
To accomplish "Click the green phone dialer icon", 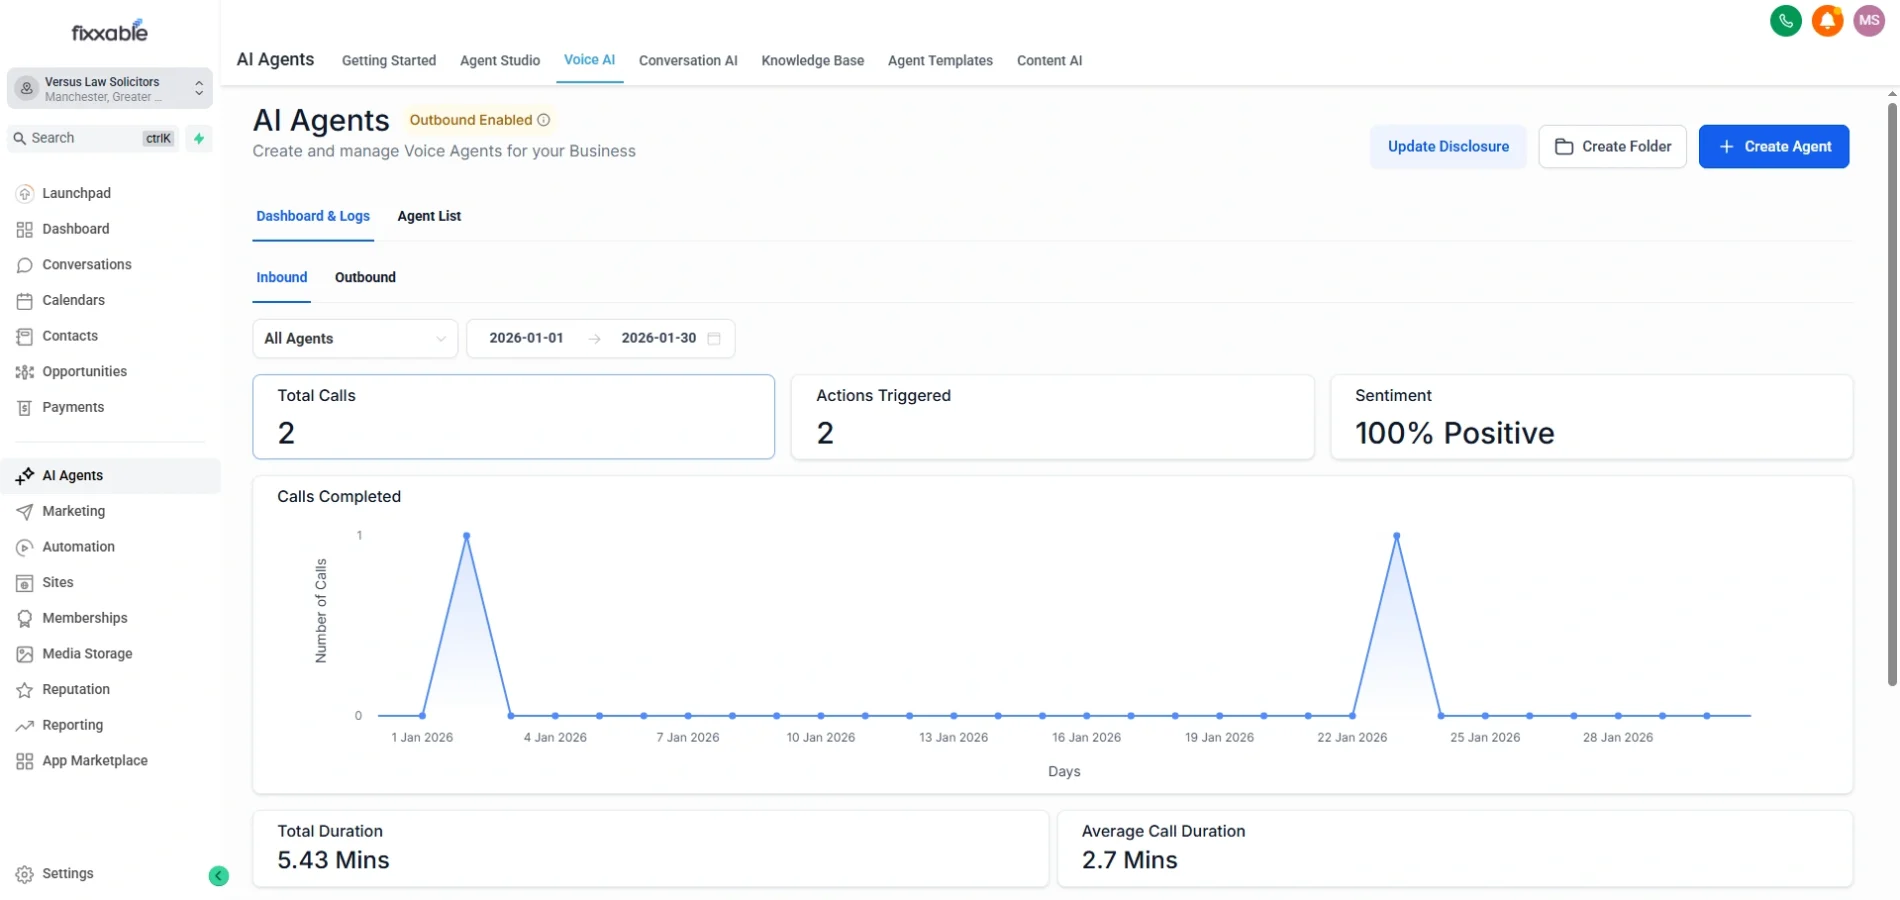I will (x=1785, y=20).
